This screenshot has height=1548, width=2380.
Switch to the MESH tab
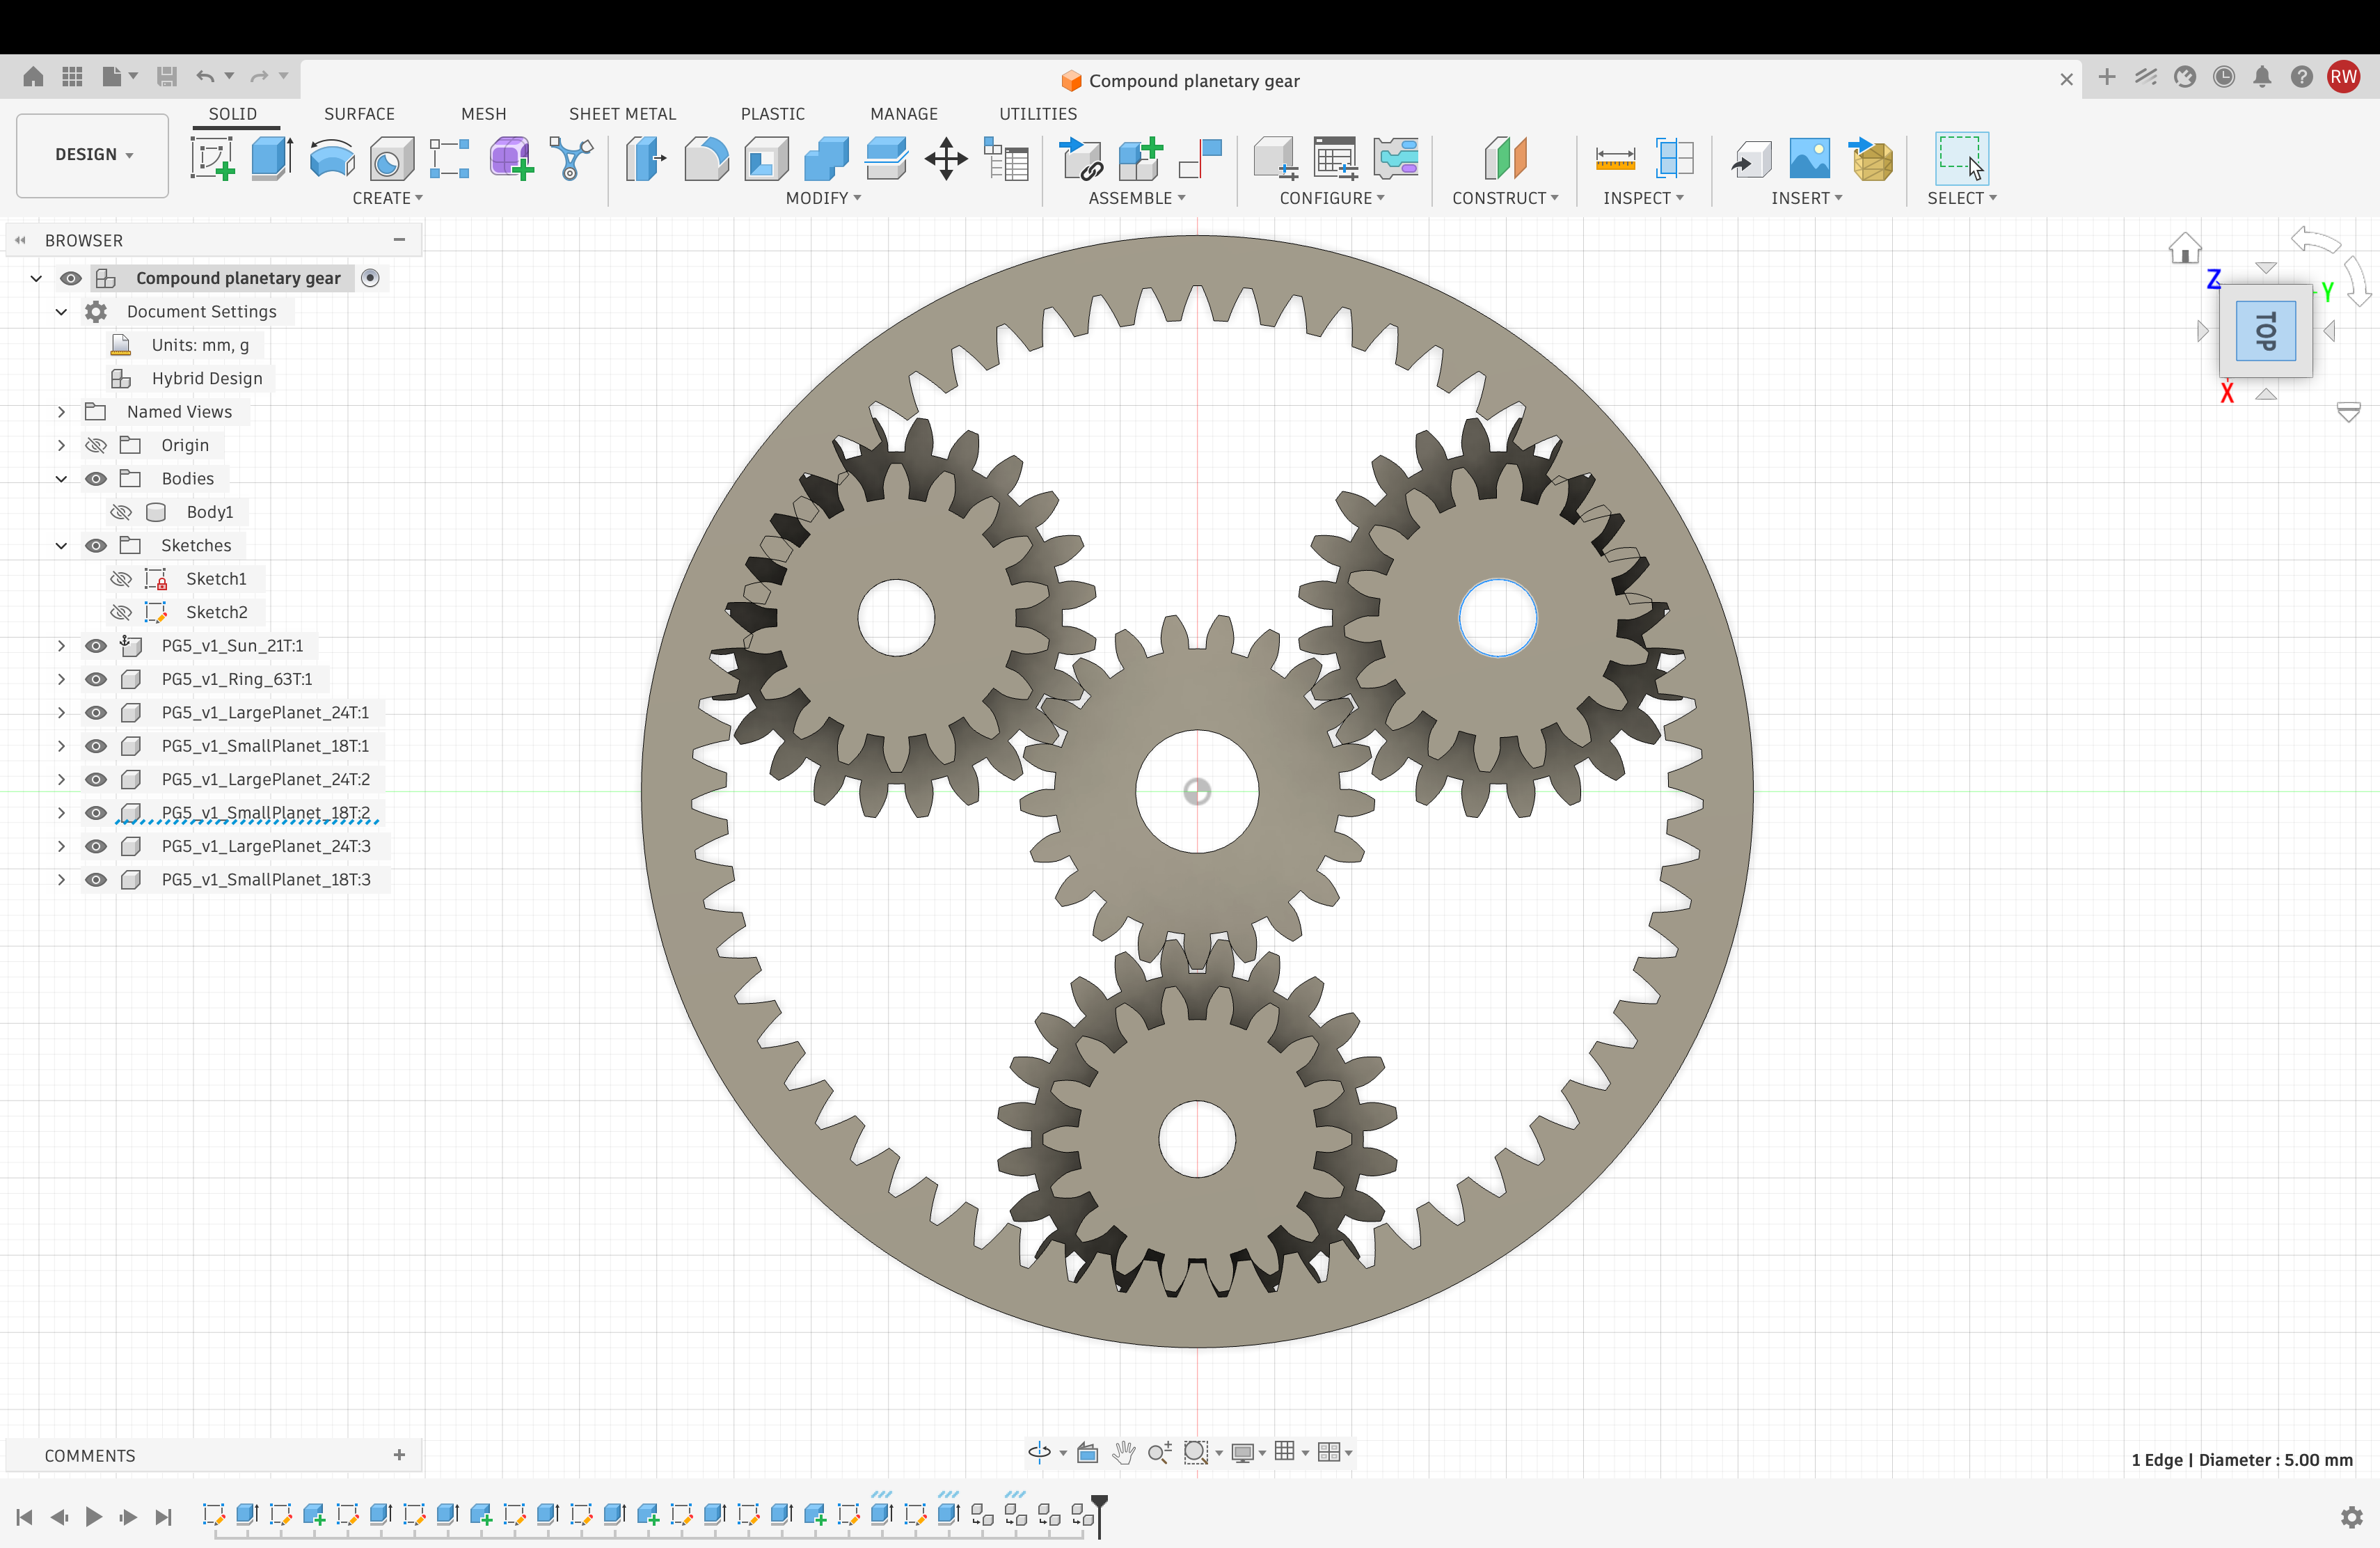(483, 114)
